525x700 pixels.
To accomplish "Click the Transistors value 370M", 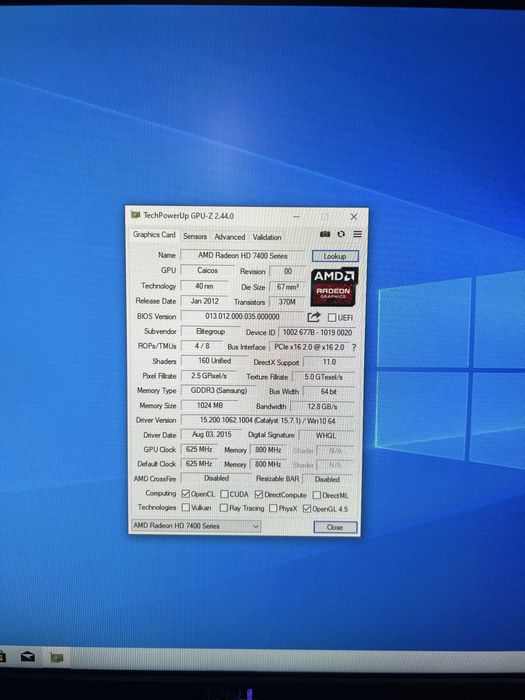I will [287, 302].
